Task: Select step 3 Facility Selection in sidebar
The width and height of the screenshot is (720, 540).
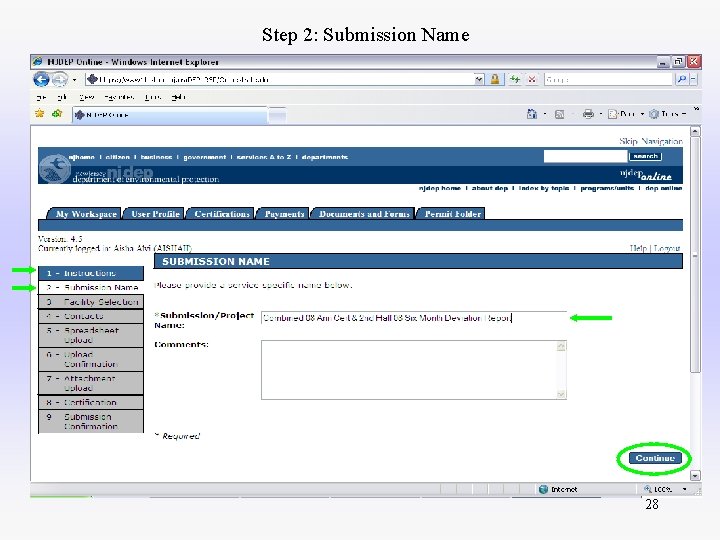Action: point(91,302)
